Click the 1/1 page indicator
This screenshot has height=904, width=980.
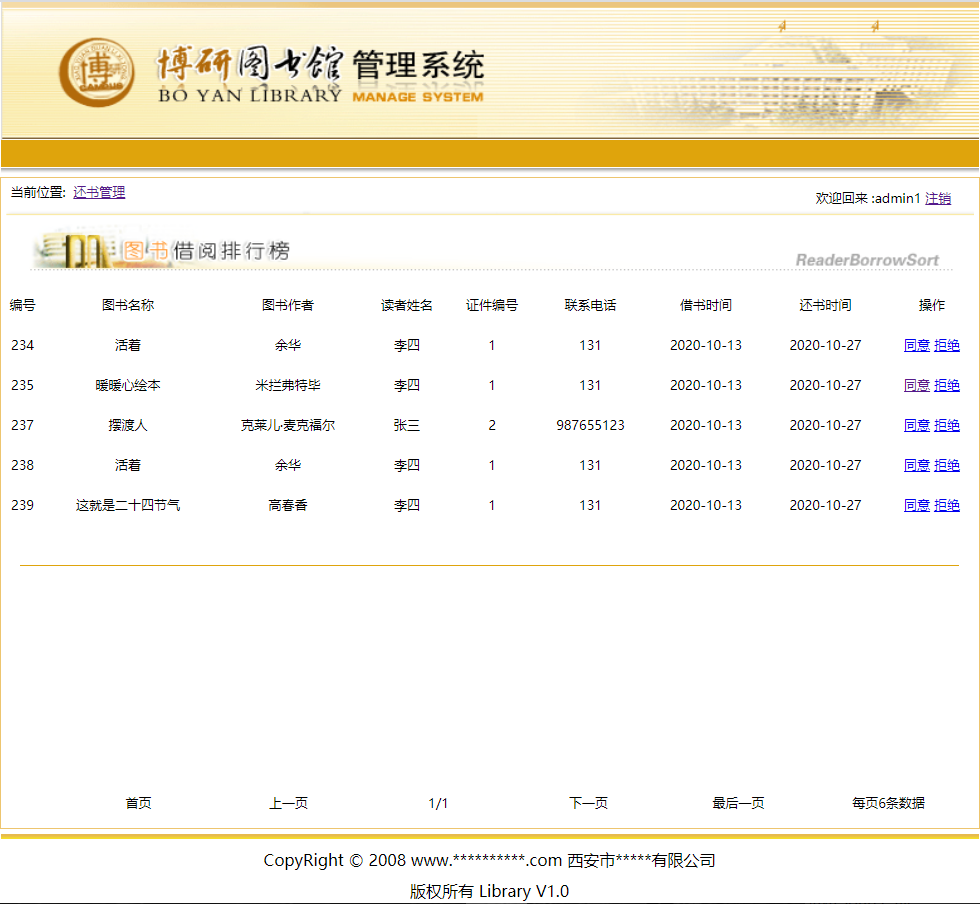coord(438,803)
